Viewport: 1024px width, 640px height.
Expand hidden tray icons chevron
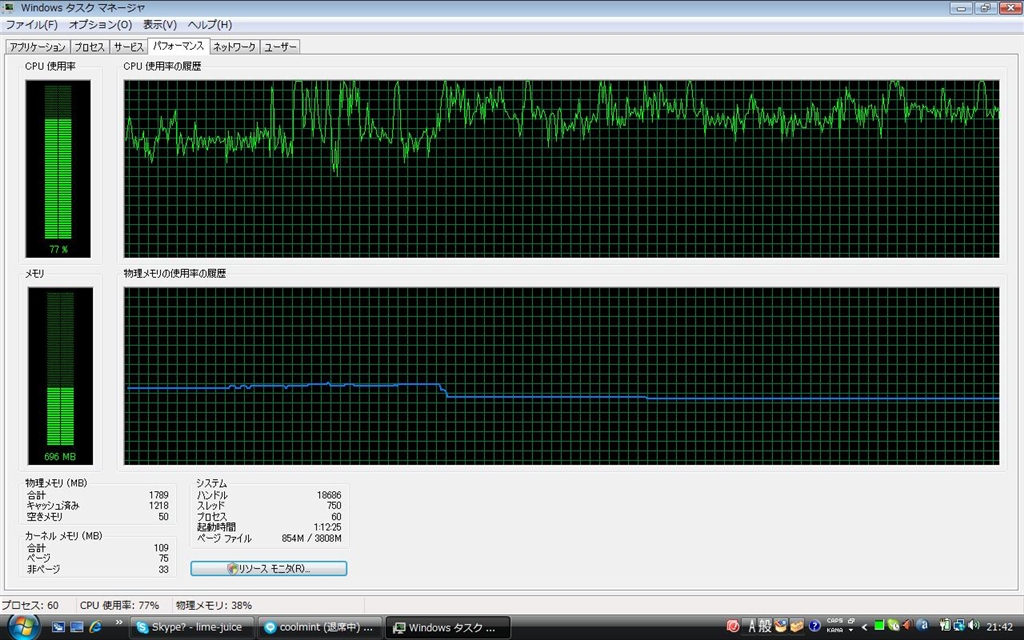point(864,628)
